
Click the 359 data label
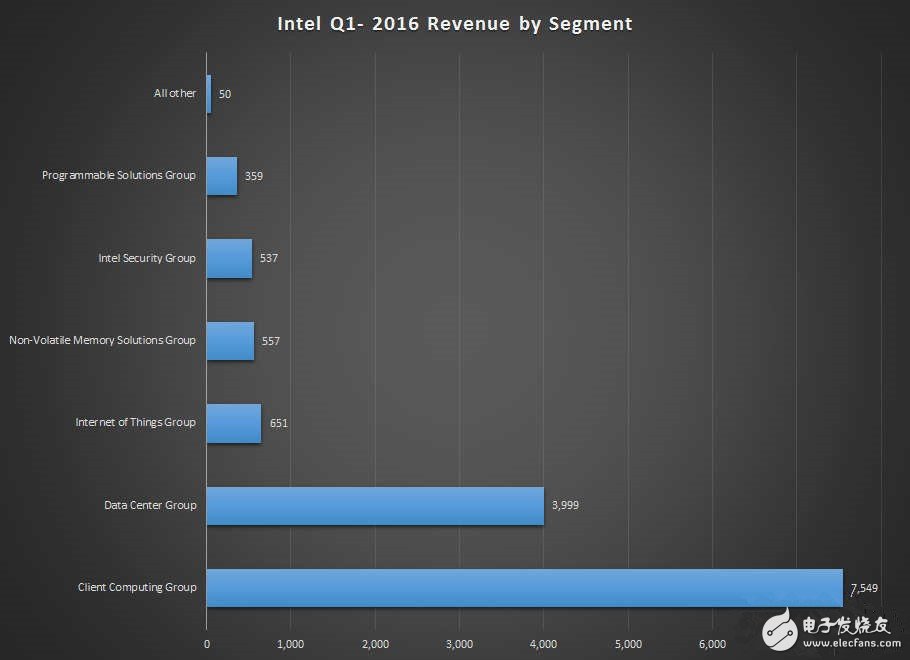[x=253, y=176]
